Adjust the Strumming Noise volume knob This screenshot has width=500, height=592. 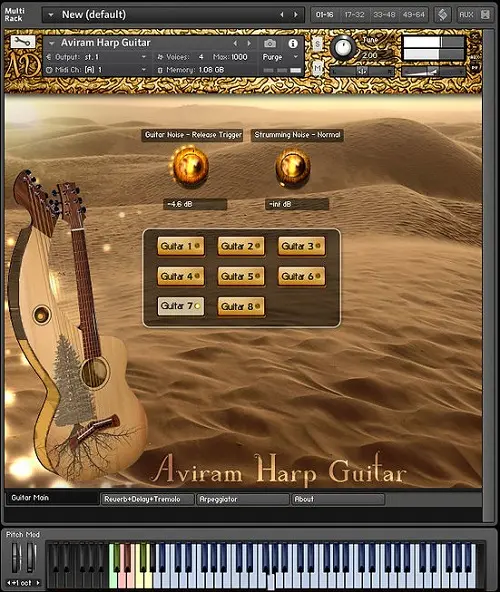[293, 166]
